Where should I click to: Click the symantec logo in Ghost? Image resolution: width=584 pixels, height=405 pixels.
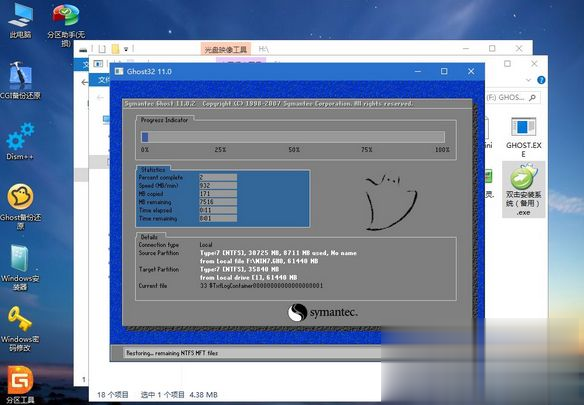coord(323,312)
